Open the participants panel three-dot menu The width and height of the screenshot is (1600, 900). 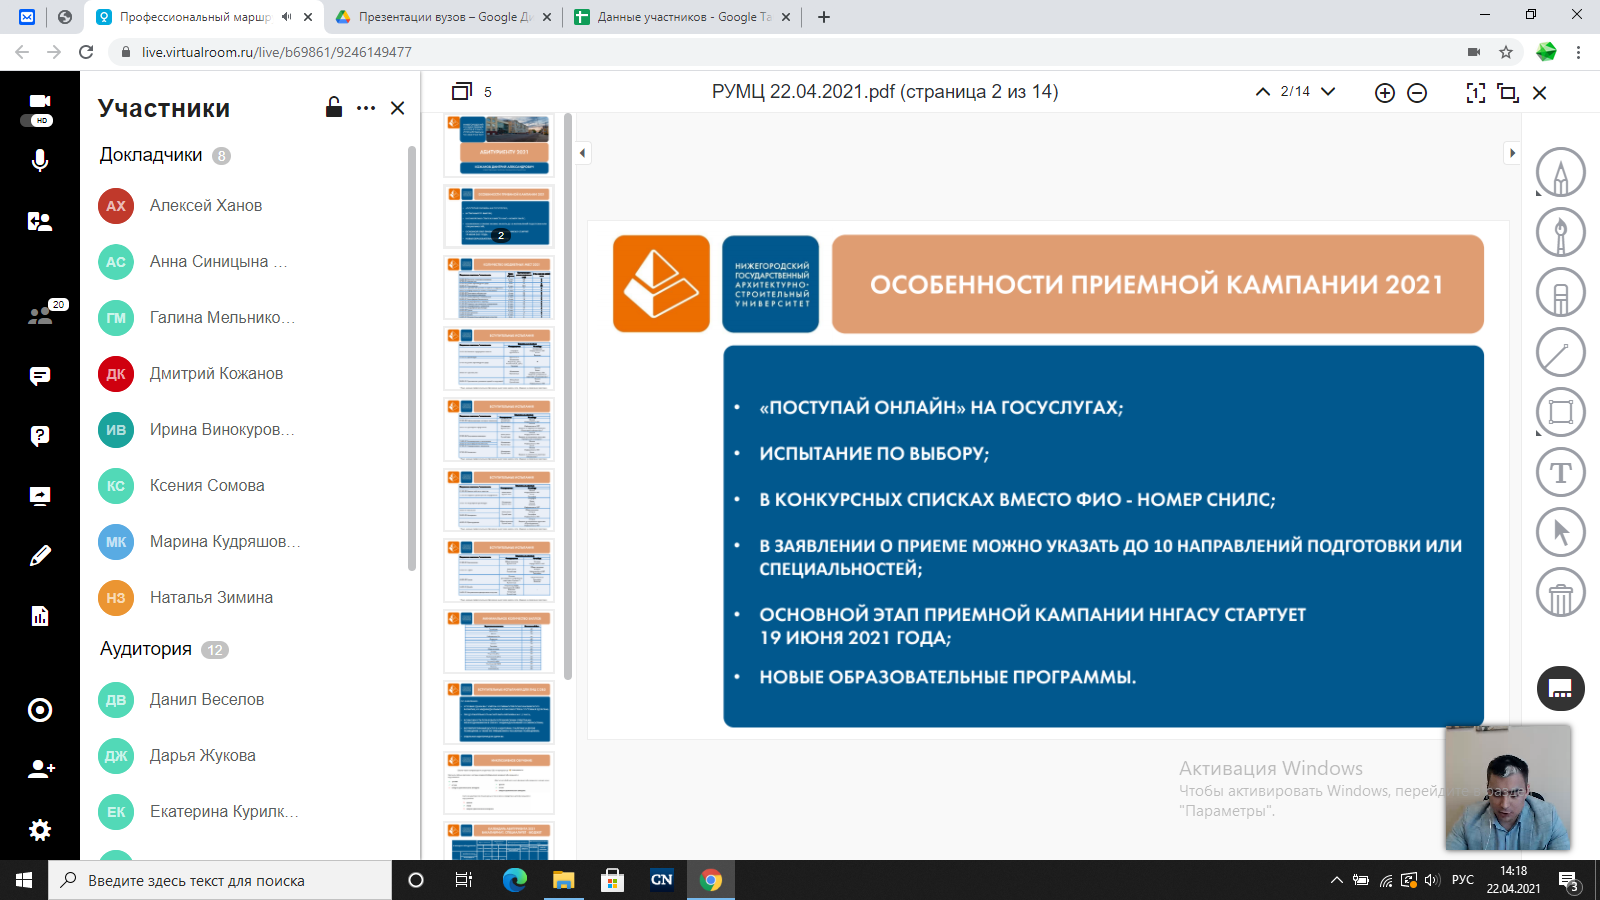point(366,108)
